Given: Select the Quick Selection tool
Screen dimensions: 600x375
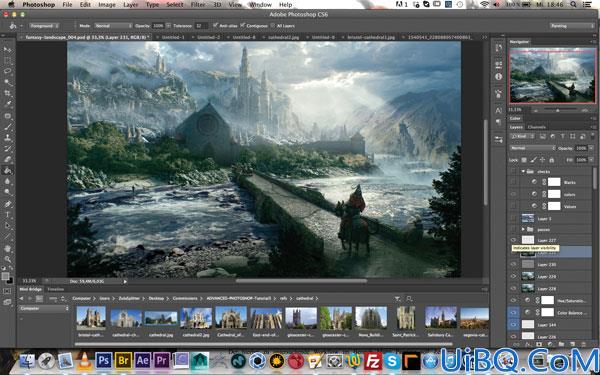Looking at the screenshot, I should click(7, 82).
